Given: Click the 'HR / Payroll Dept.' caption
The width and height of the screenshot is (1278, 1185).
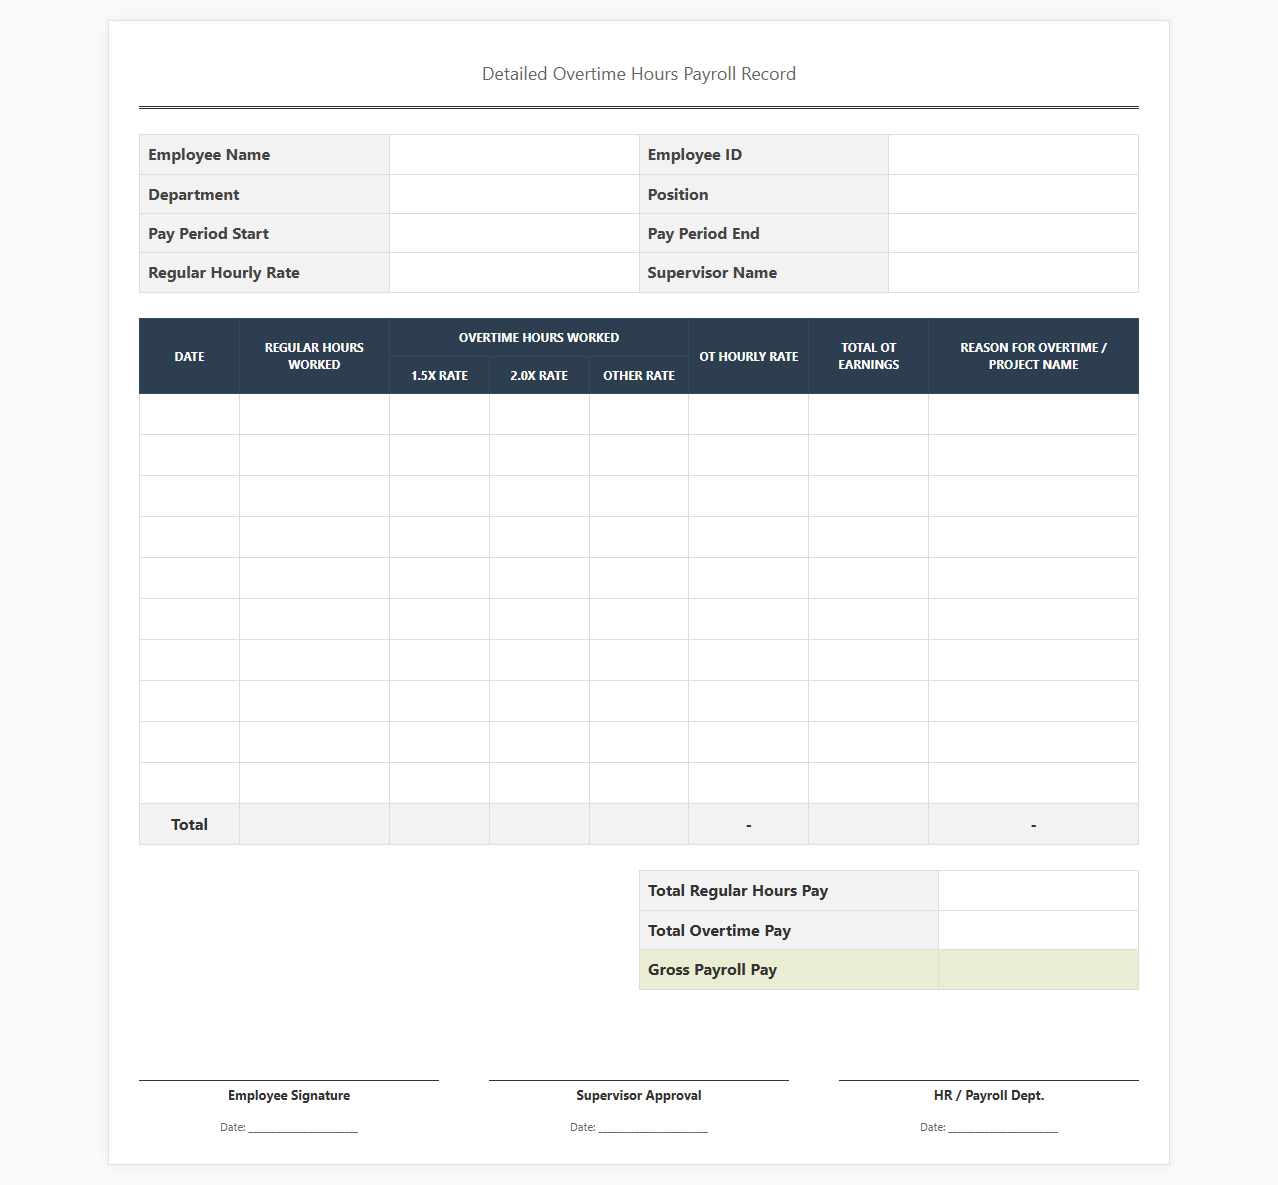Looking at the screenshot, I should pos(989,1096).
